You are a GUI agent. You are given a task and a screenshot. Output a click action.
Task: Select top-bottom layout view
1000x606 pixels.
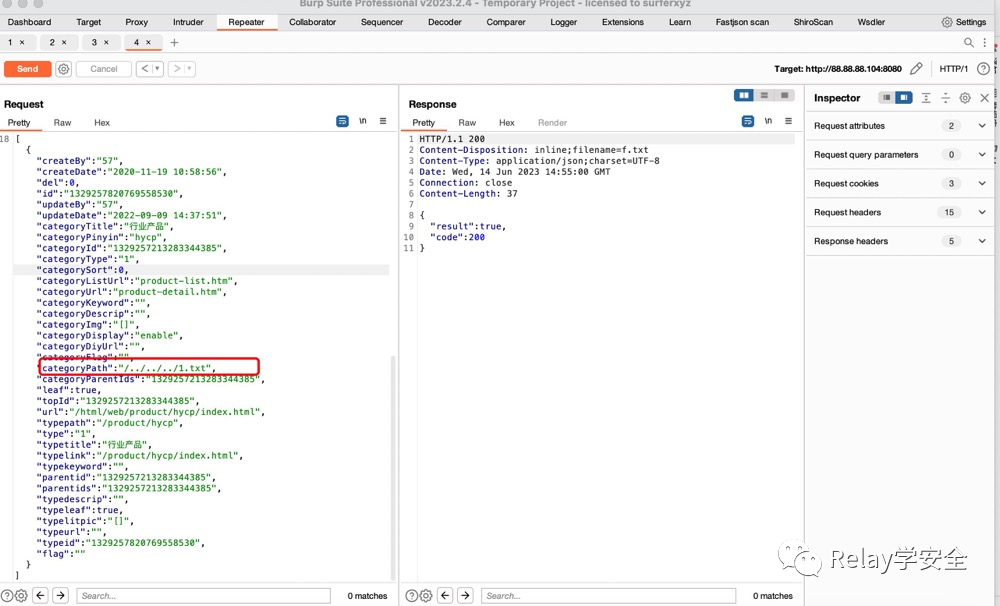coord(764,96)
